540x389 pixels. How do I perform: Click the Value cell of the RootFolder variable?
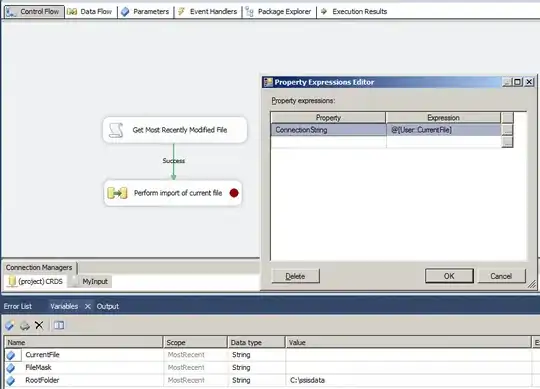(x=408, y=380)
